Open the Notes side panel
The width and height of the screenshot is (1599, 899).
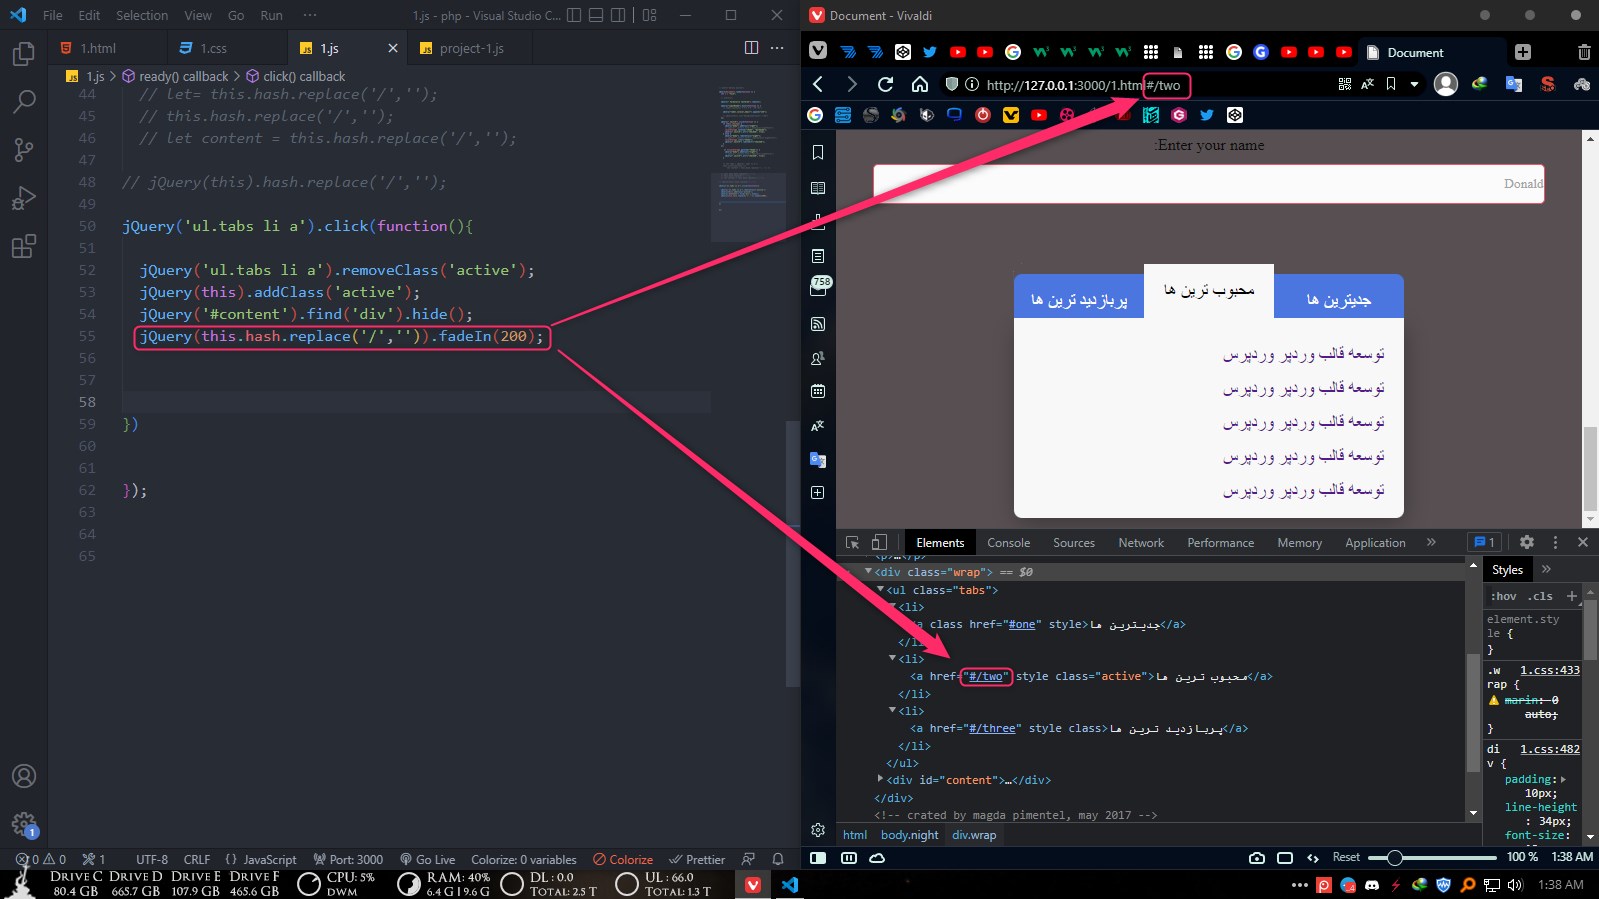click(818, 256)
